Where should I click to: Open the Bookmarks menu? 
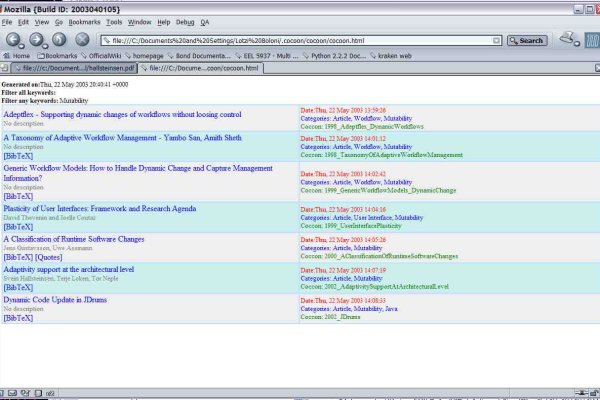point(82,21)
